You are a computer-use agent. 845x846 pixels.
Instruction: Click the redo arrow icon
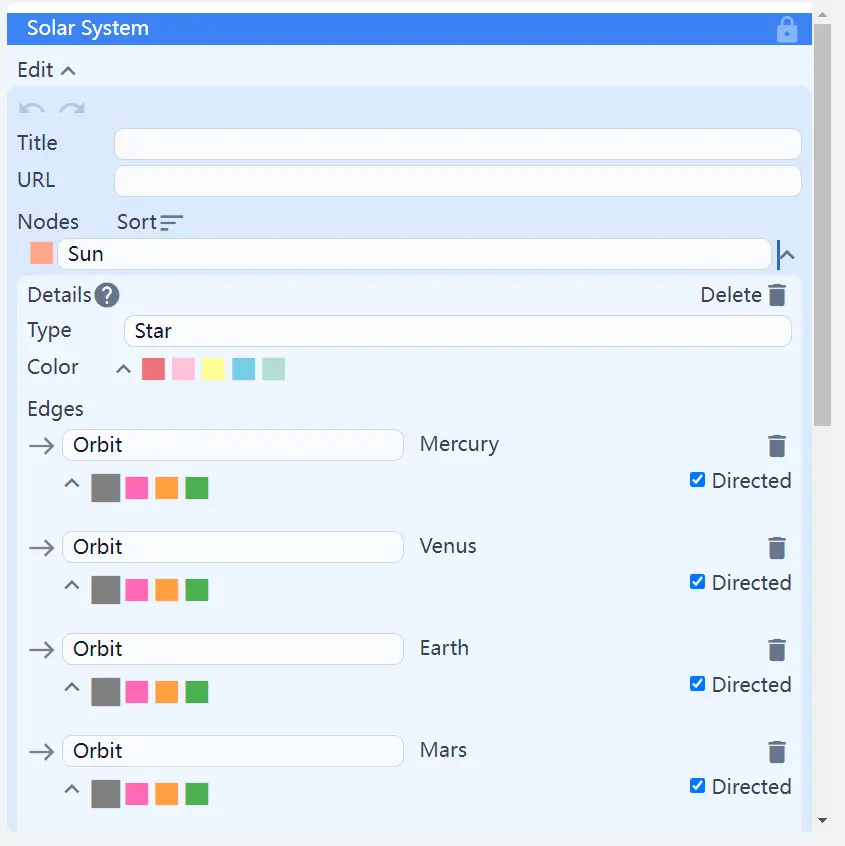coord(71,108)
